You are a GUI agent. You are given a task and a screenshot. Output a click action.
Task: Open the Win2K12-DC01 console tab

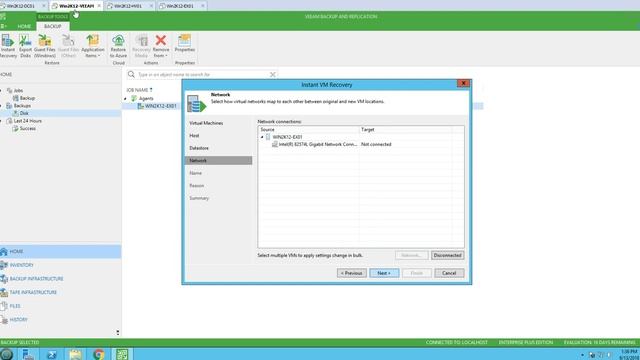click(x=20, y=6)
